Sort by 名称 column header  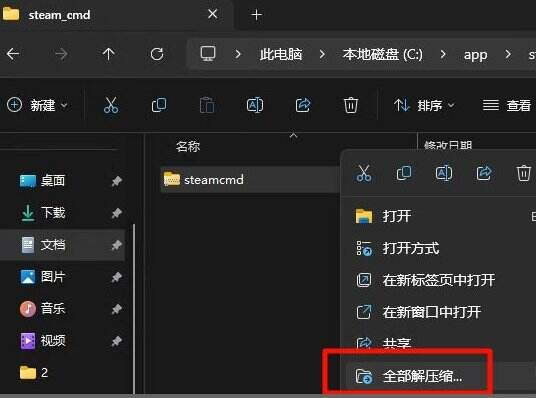coord(188,147)
